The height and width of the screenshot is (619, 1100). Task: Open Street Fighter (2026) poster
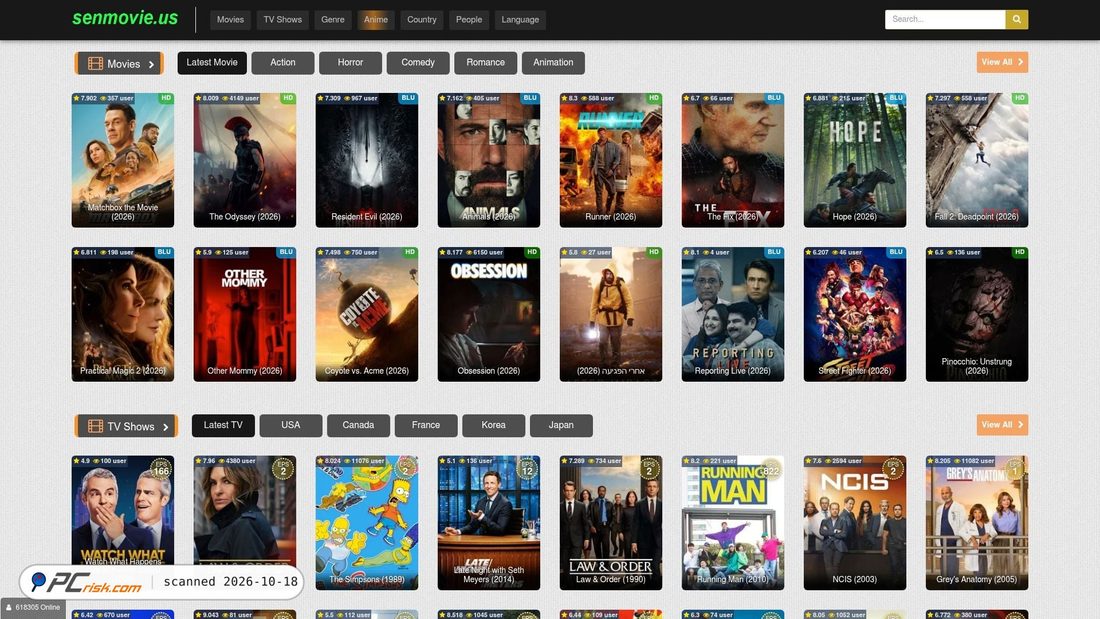855,314
